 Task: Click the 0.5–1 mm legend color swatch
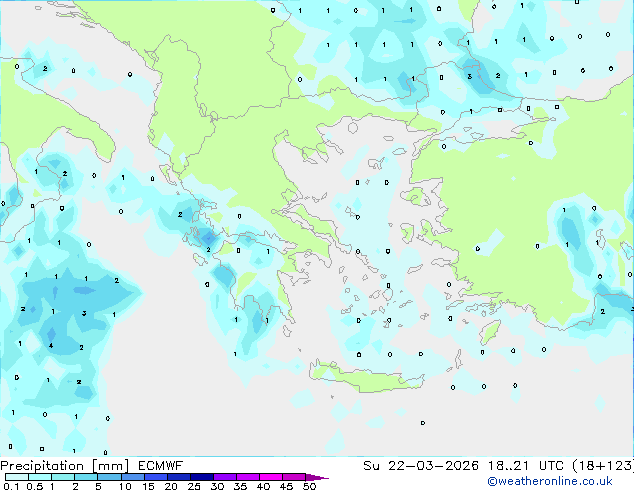click(40, 477)
